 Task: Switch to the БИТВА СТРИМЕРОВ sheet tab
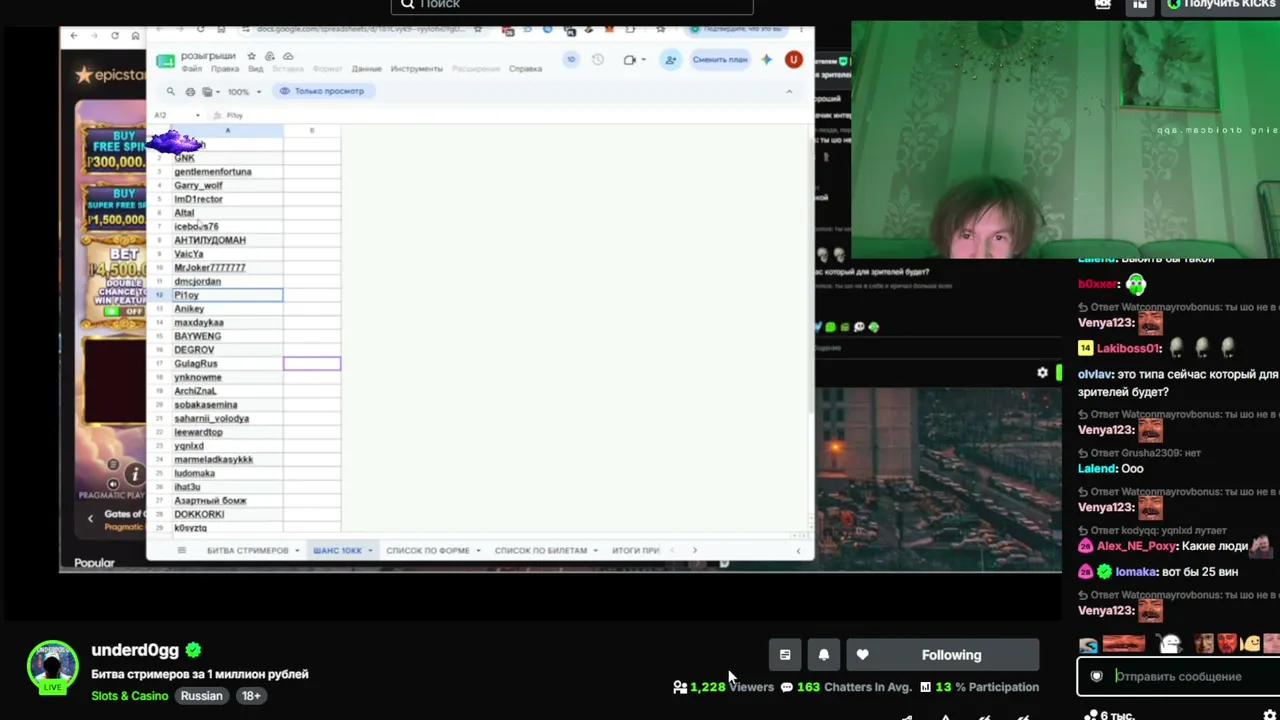click(247, 551)
